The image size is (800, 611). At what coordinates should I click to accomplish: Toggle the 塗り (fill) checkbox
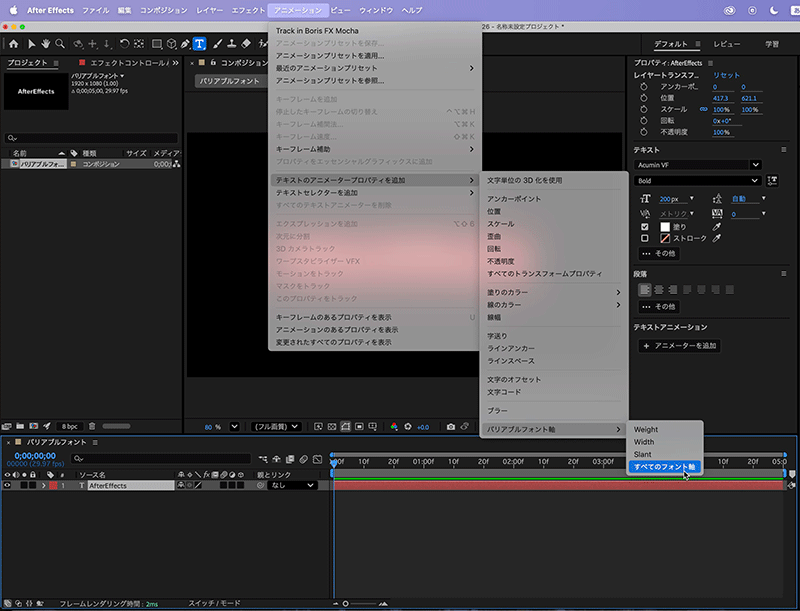645,227
